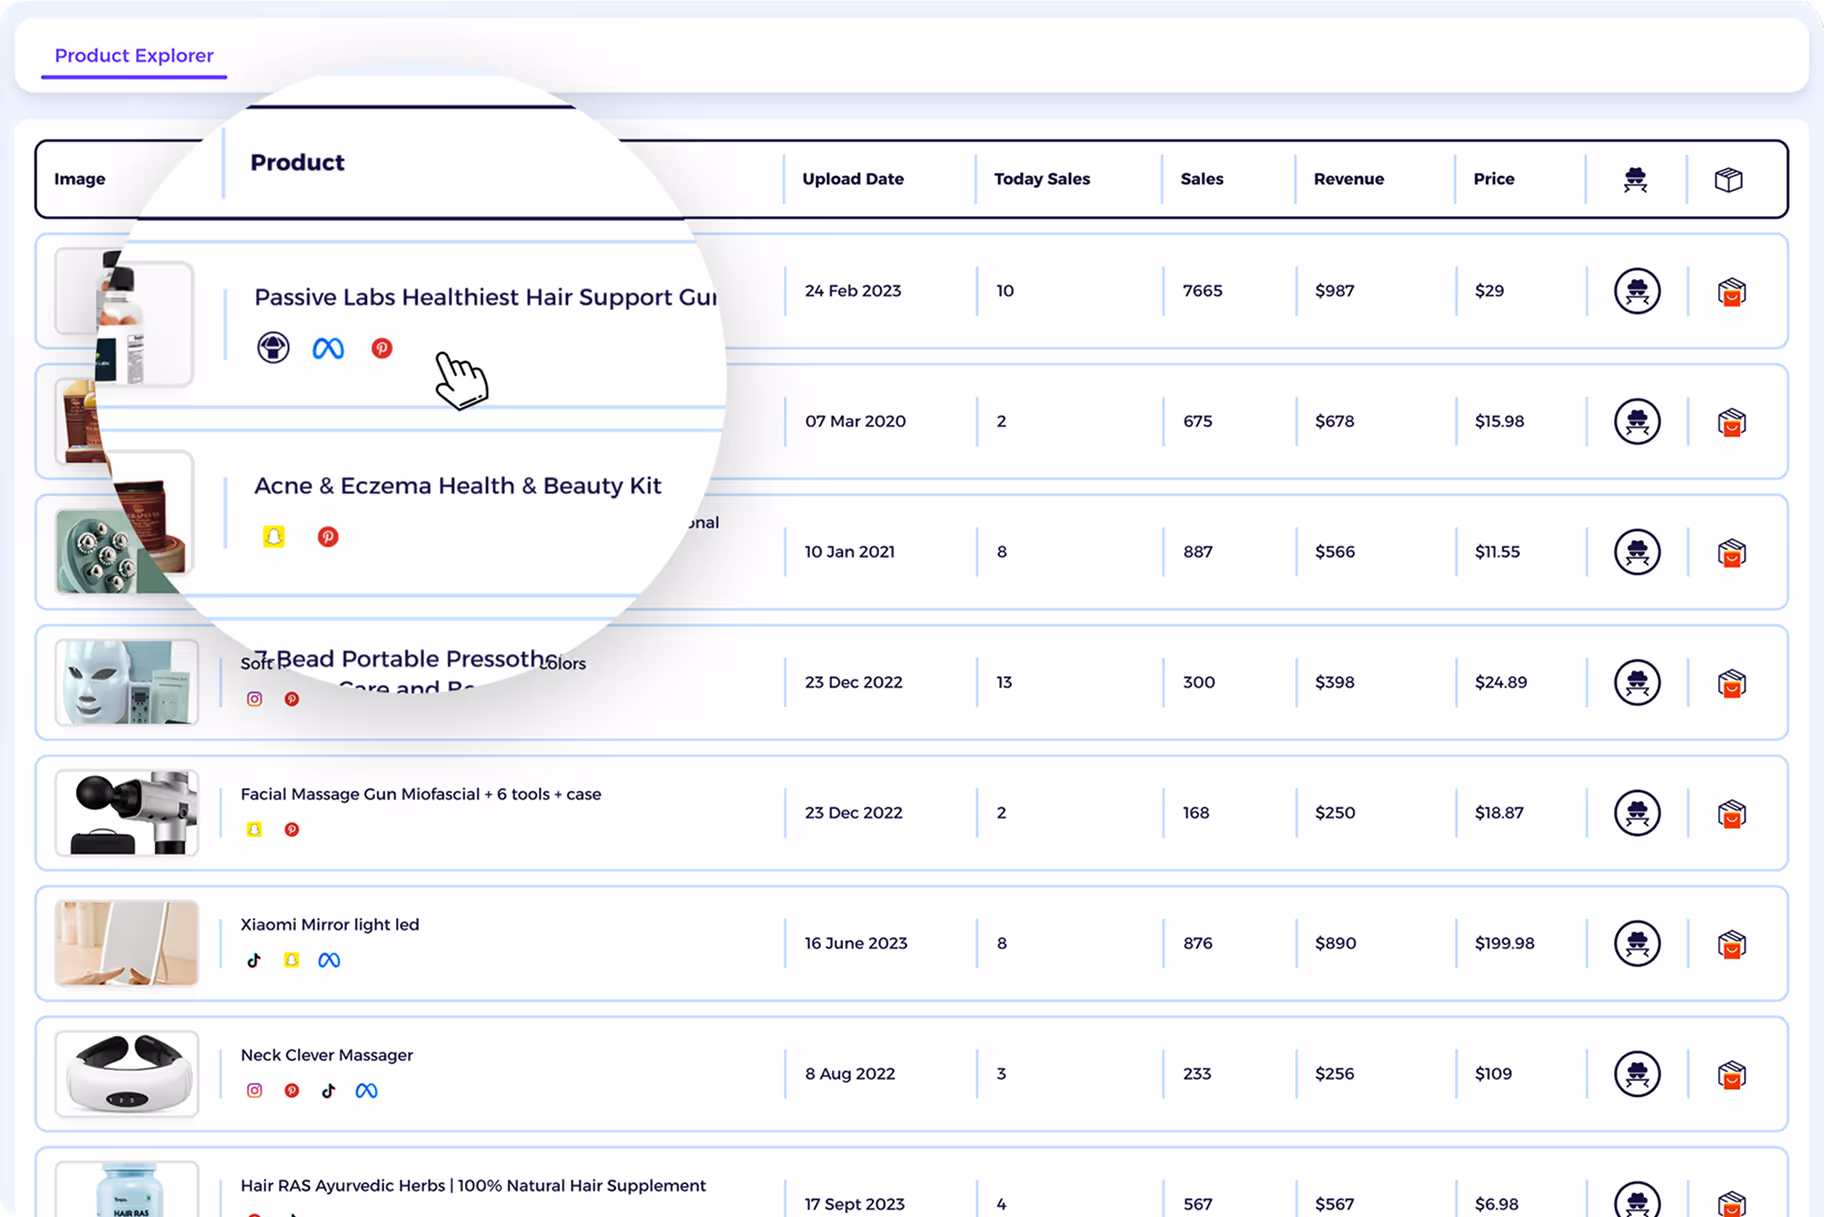Open the Product Explorer tab
The height and width of the screenshot is (1217, 1848).
click(x=134, y=56)
